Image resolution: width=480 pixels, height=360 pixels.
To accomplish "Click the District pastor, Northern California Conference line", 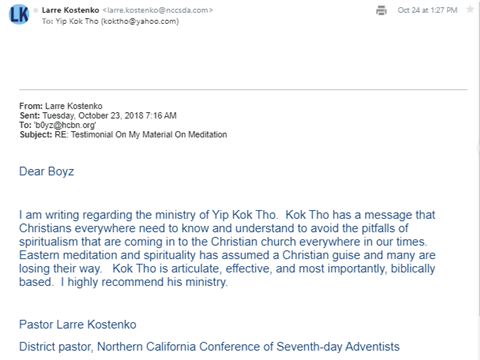I will (209, 347).
